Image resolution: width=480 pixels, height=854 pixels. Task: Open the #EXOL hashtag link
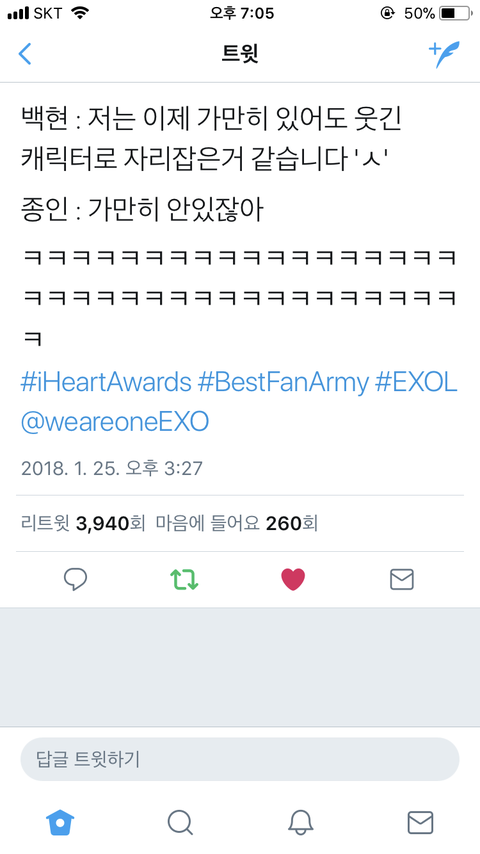click(416, 383)
